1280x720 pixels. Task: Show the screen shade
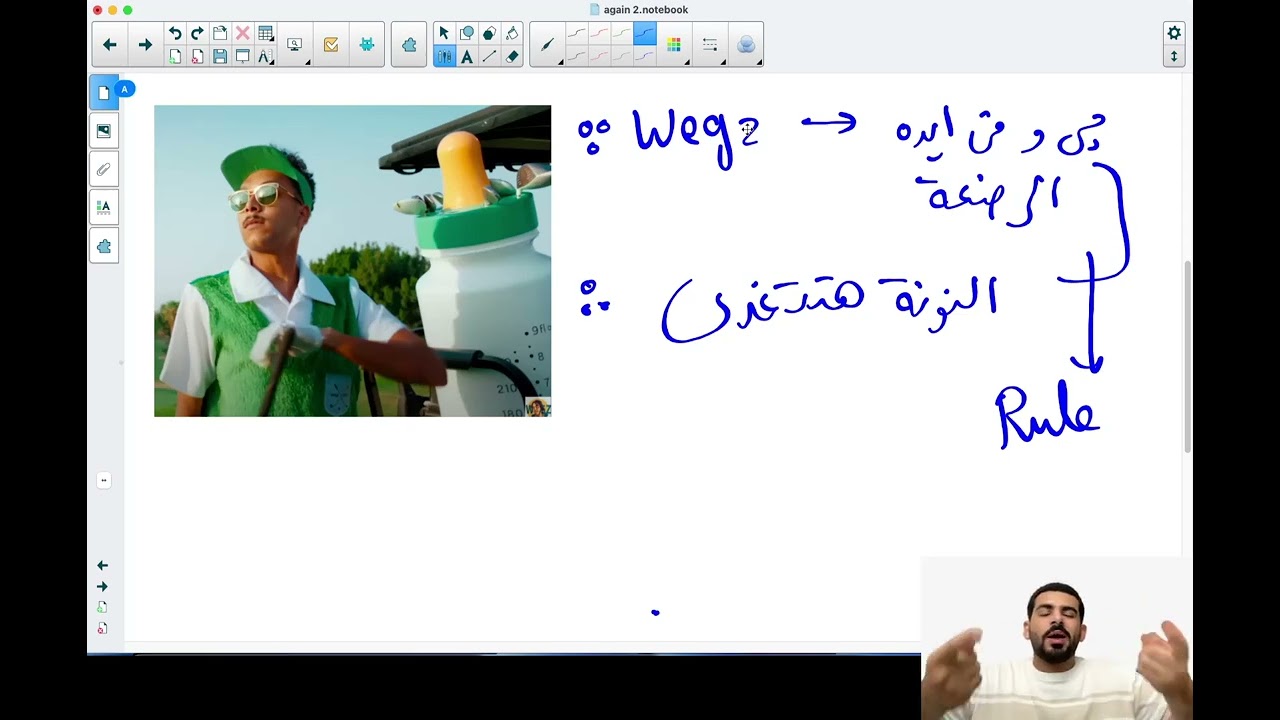point(242,56)
